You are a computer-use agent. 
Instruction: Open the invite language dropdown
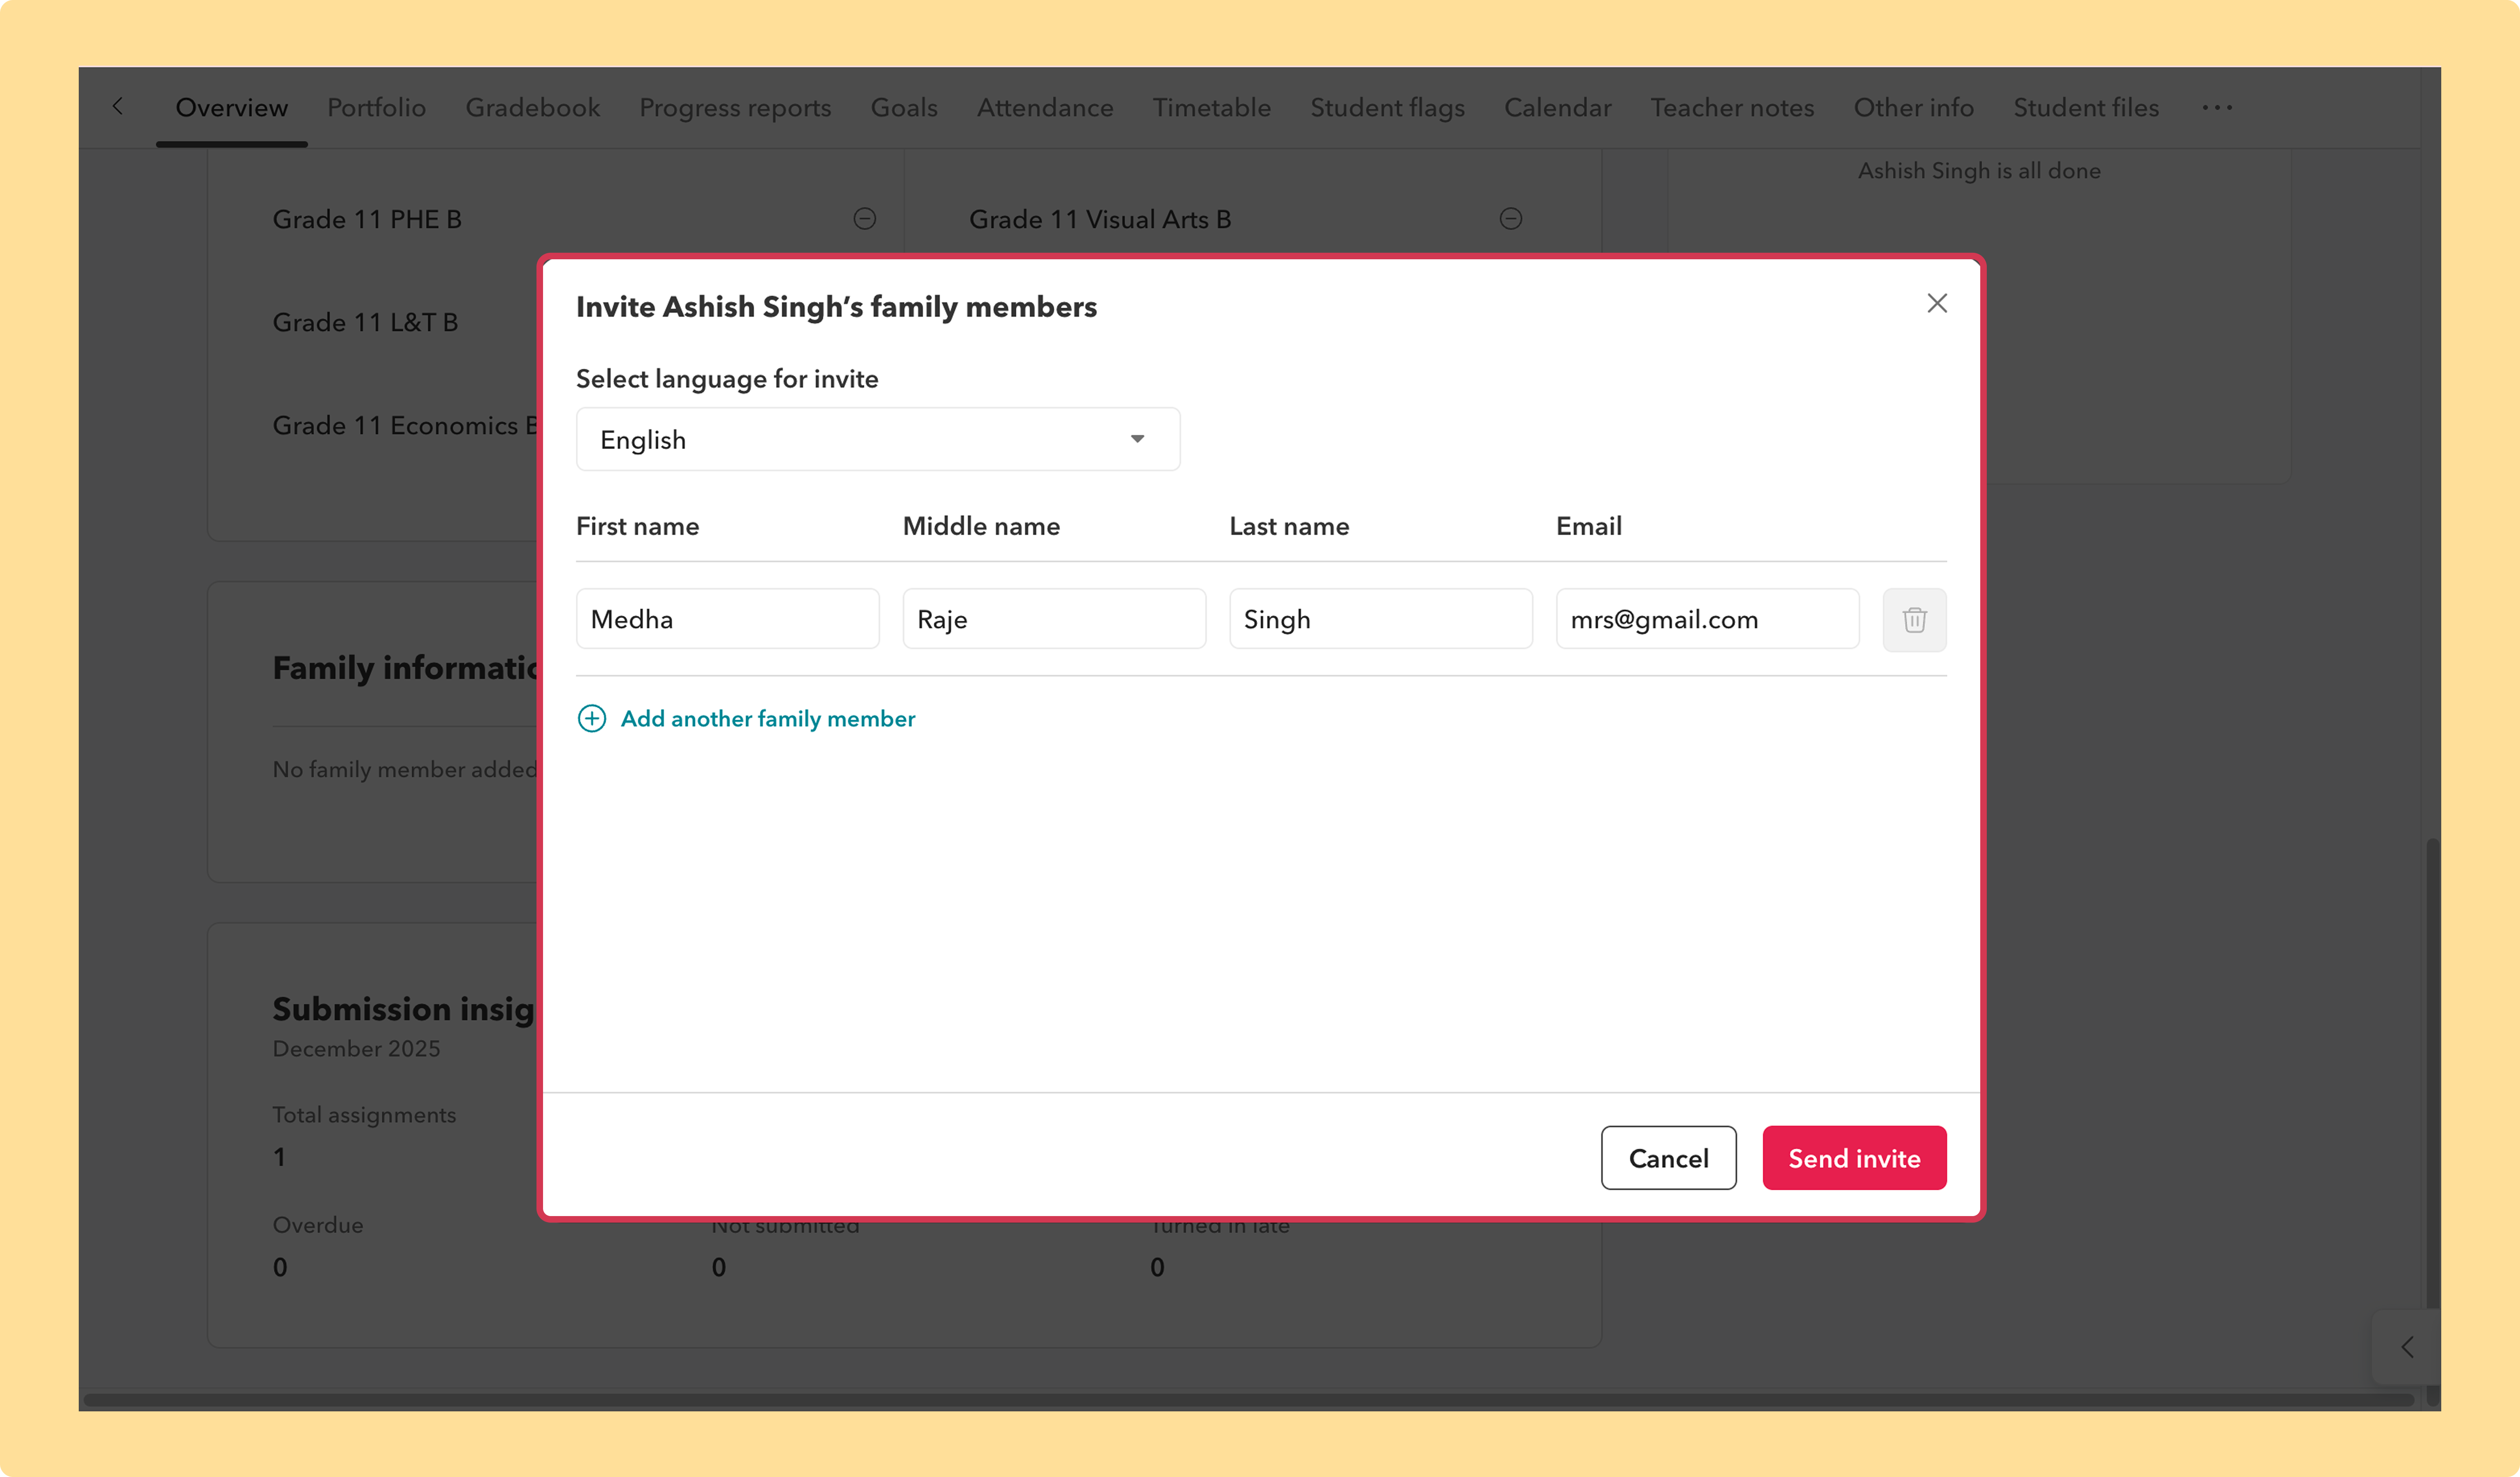[878, 439]
